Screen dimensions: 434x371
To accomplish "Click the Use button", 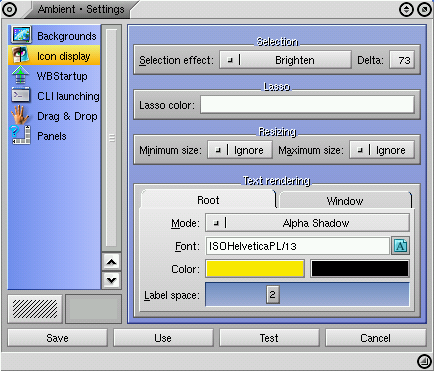I will (163, 338).
